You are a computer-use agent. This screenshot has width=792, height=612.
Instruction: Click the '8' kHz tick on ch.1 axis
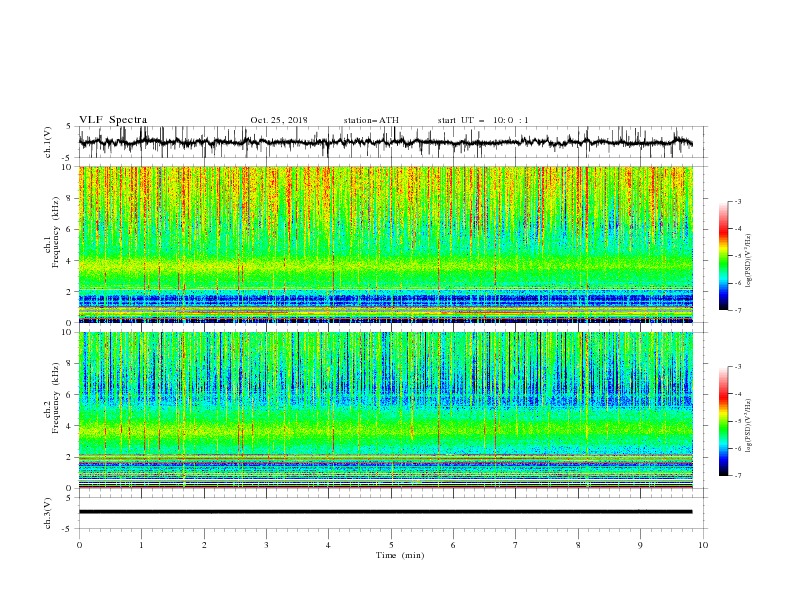[x=70, y=198]
